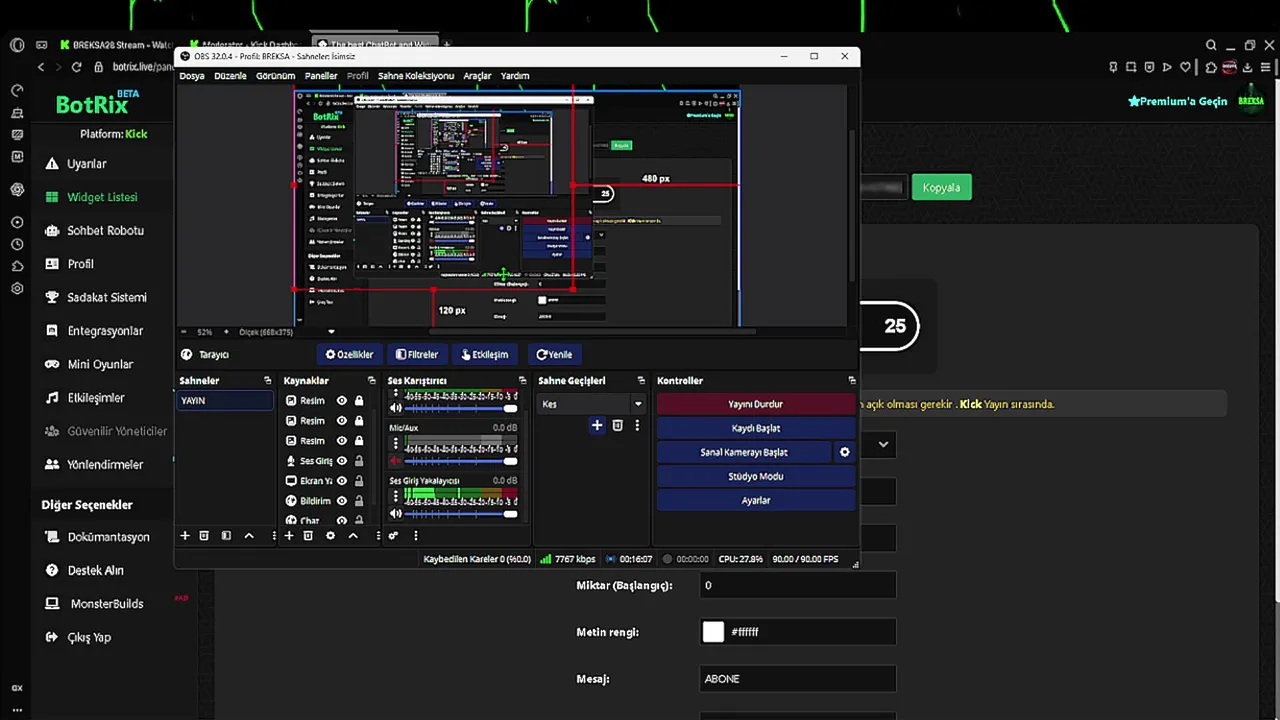Screen dimensions: 1280x720
Task: Remove the scene transition using the trash icon
Action: click(x=617, y=425)
